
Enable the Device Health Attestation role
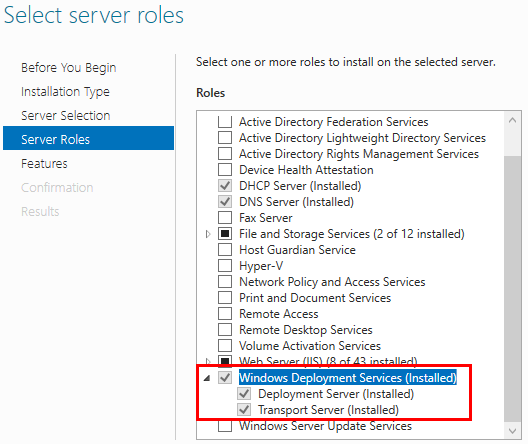tap(225, 170)
